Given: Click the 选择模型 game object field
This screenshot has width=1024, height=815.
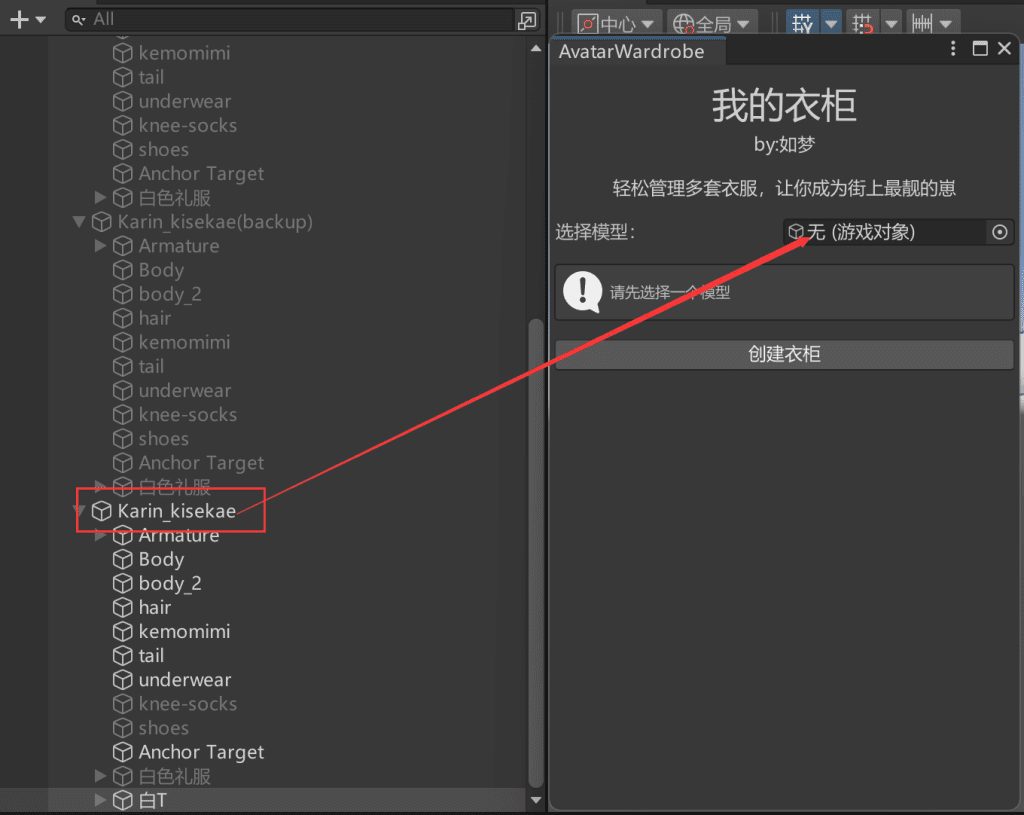Looking at the screenshot, I should [885, 232].
